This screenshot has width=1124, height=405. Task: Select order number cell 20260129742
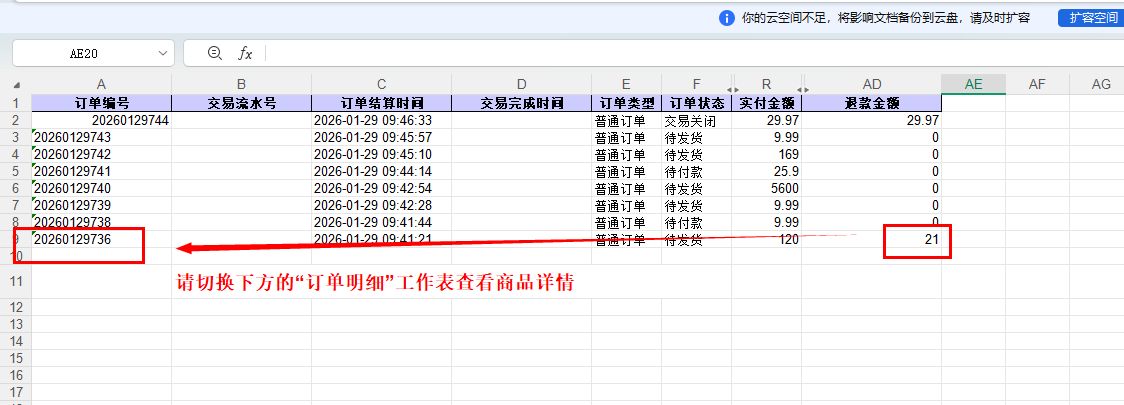(102, 154)
